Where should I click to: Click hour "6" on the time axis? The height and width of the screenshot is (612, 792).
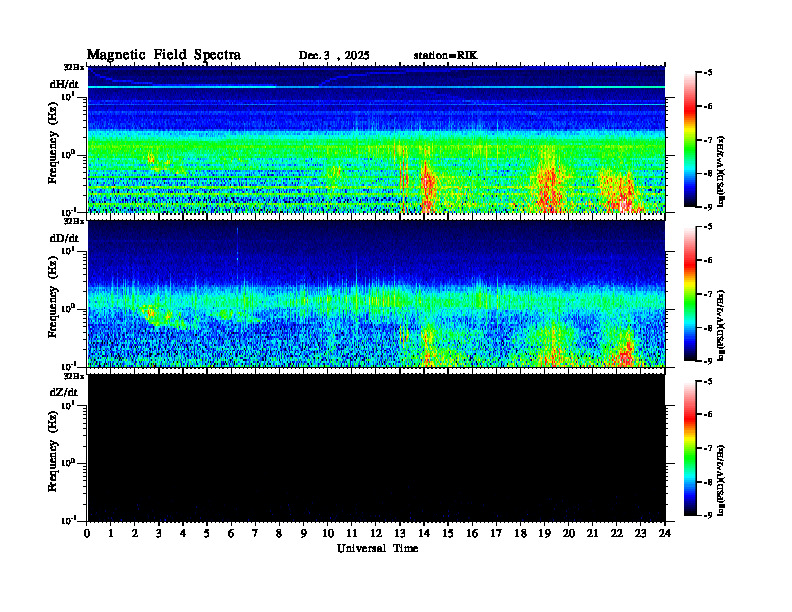[x=231, y=534]
